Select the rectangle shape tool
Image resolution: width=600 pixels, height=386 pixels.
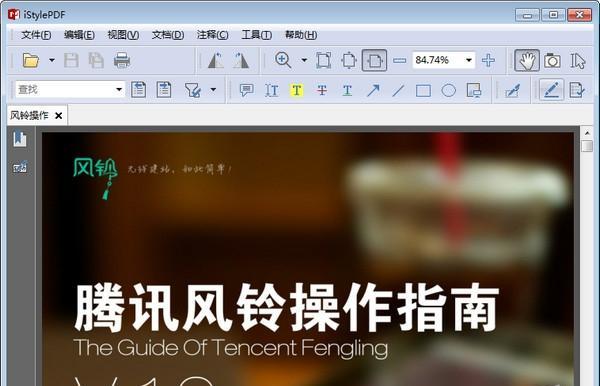[x=423, y=91]
